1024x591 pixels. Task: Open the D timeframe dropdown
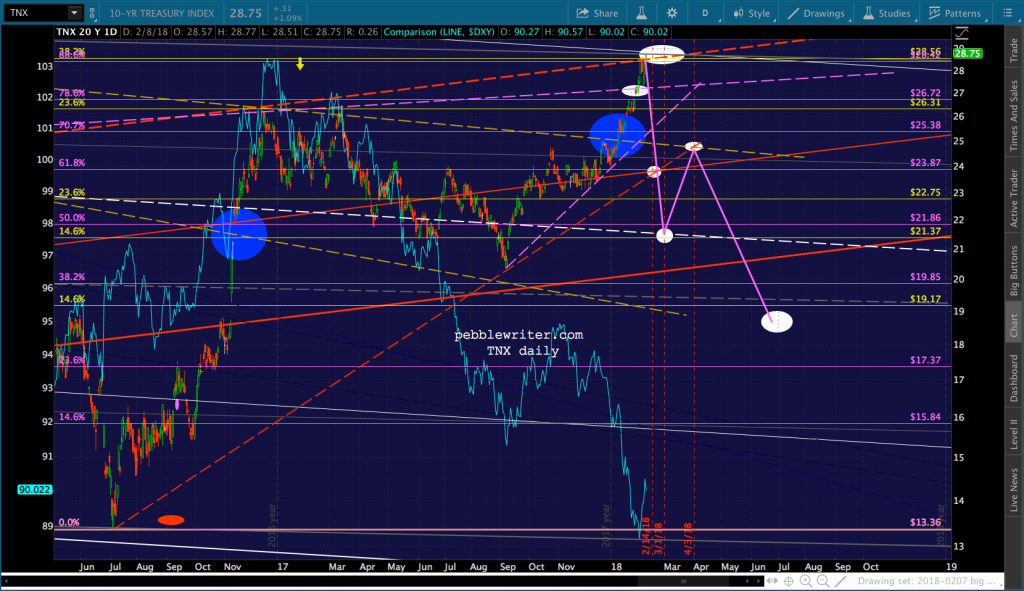point(706,13)
